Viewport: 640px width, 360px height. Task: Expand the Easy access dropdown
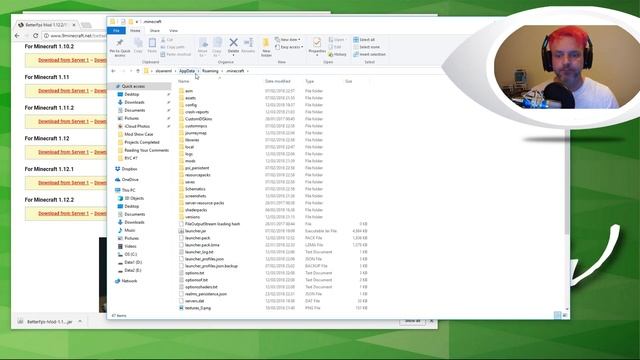tap(289, 47)
